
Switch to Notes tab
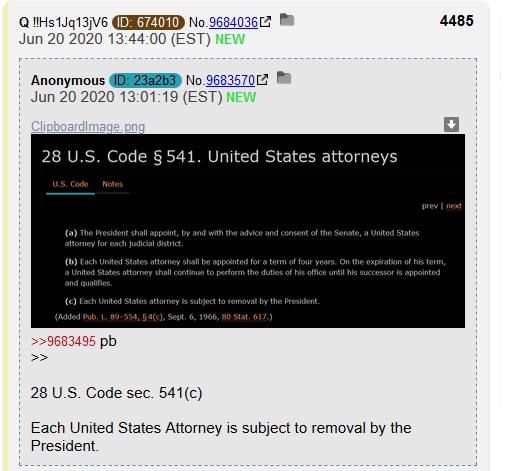pyautogui.click(x=113, y=184)
